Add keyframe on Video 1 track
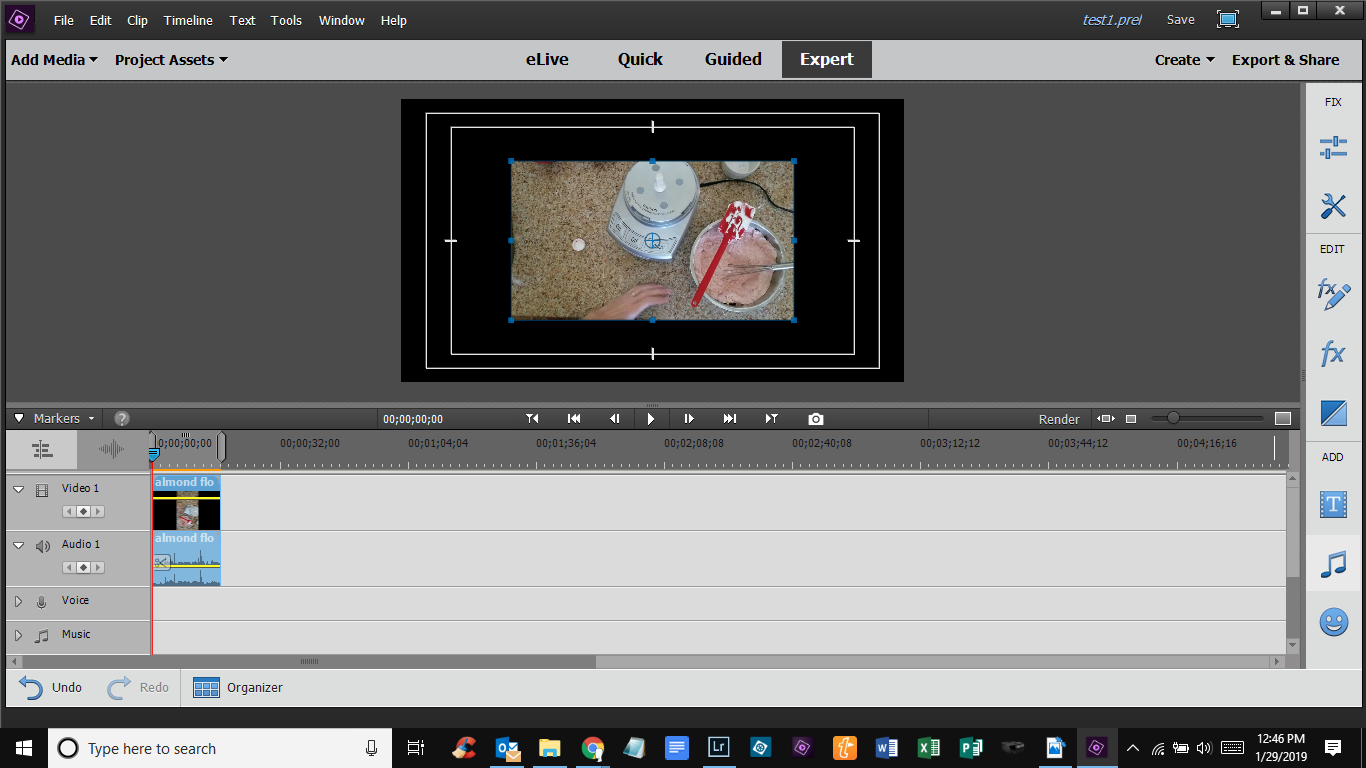Image resolution: width=1366 pixels, height=768 pixels. pos(84,511)
